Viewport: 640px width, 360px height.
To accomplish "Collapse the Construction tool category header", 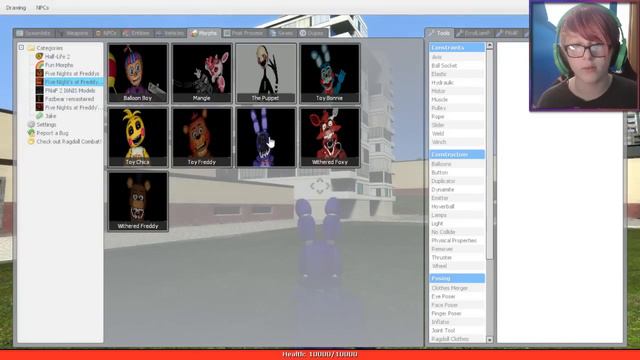I will point(457,154).
